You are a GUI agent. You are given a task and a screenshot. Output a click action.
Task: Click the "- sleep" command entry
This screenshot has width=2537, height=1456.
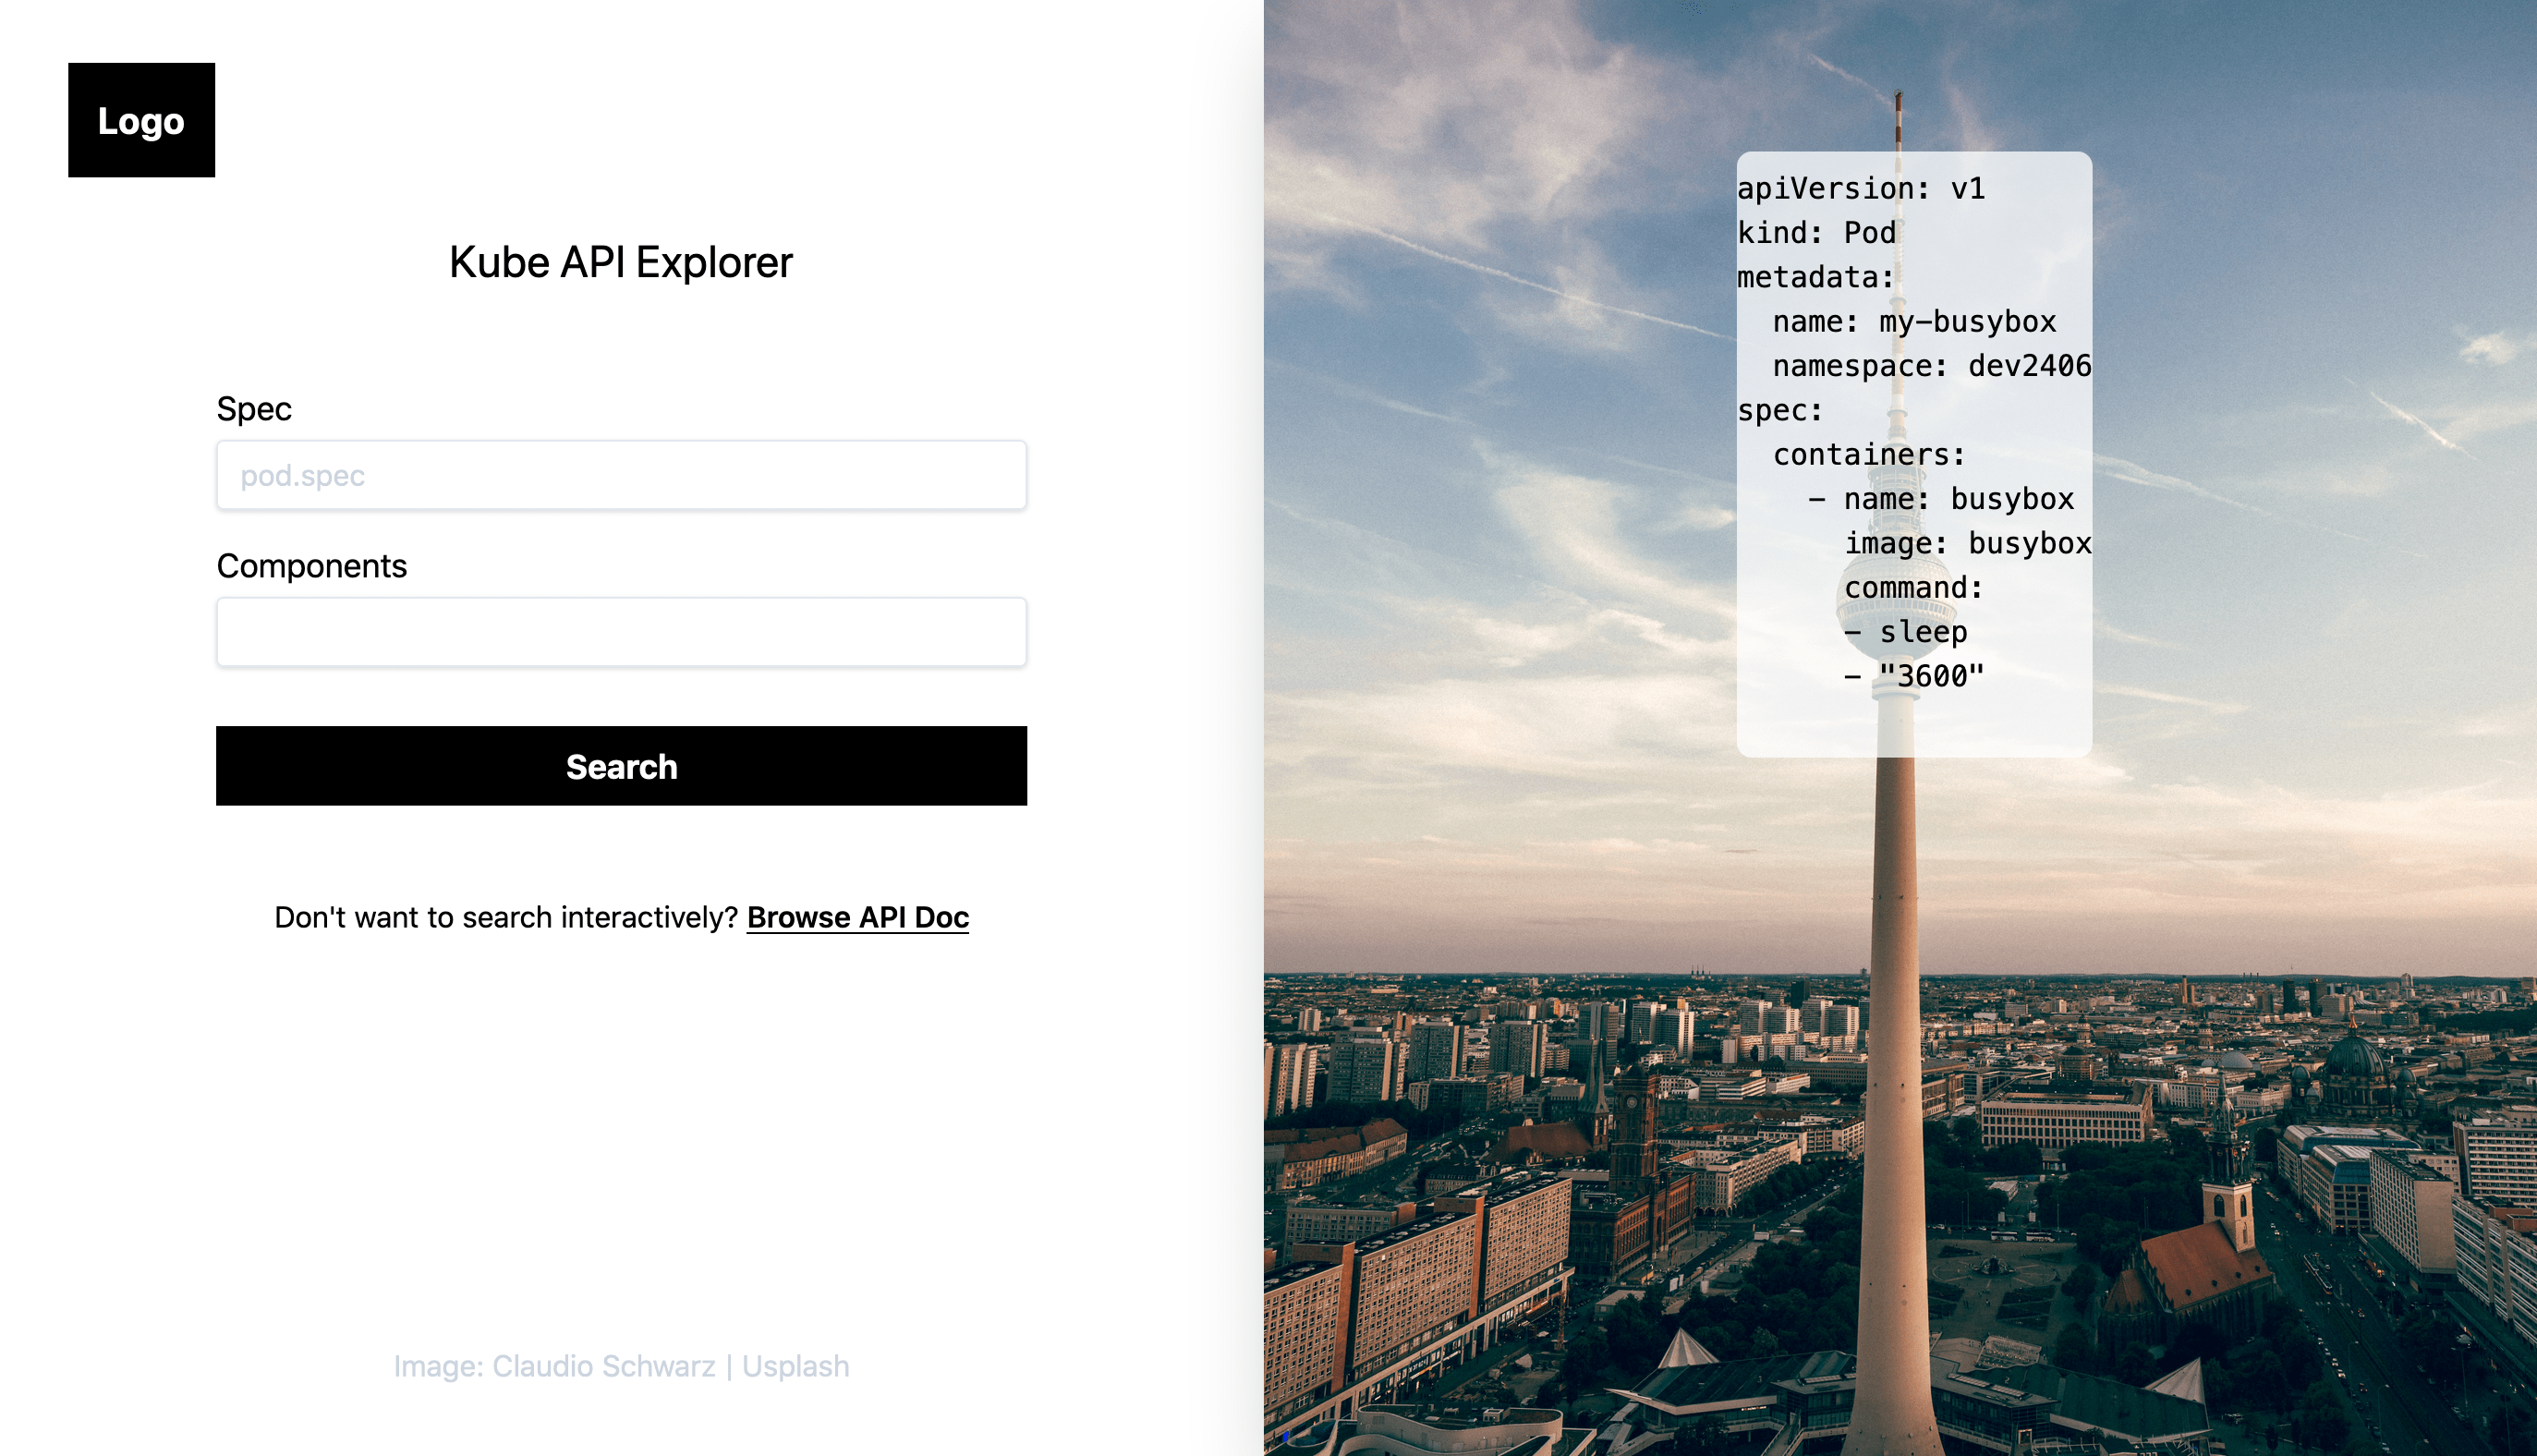click(1905, 632)
